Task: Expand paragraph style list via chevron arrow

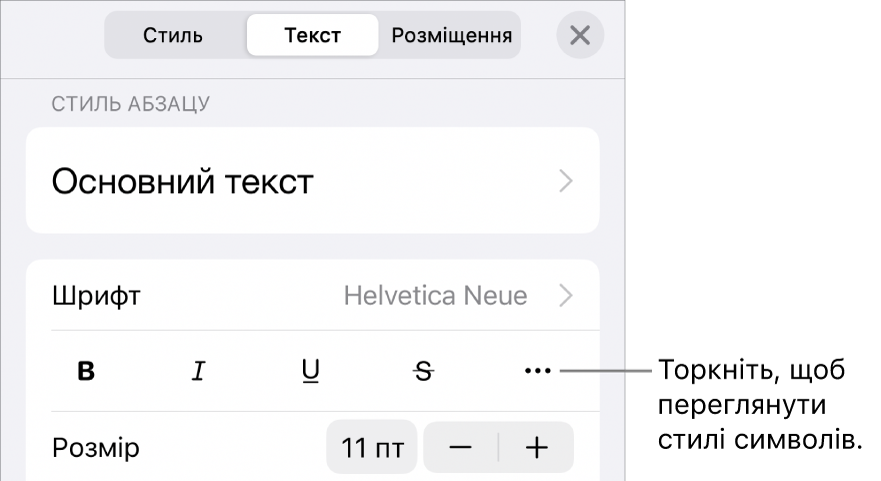Action: [x=566, y=181]
